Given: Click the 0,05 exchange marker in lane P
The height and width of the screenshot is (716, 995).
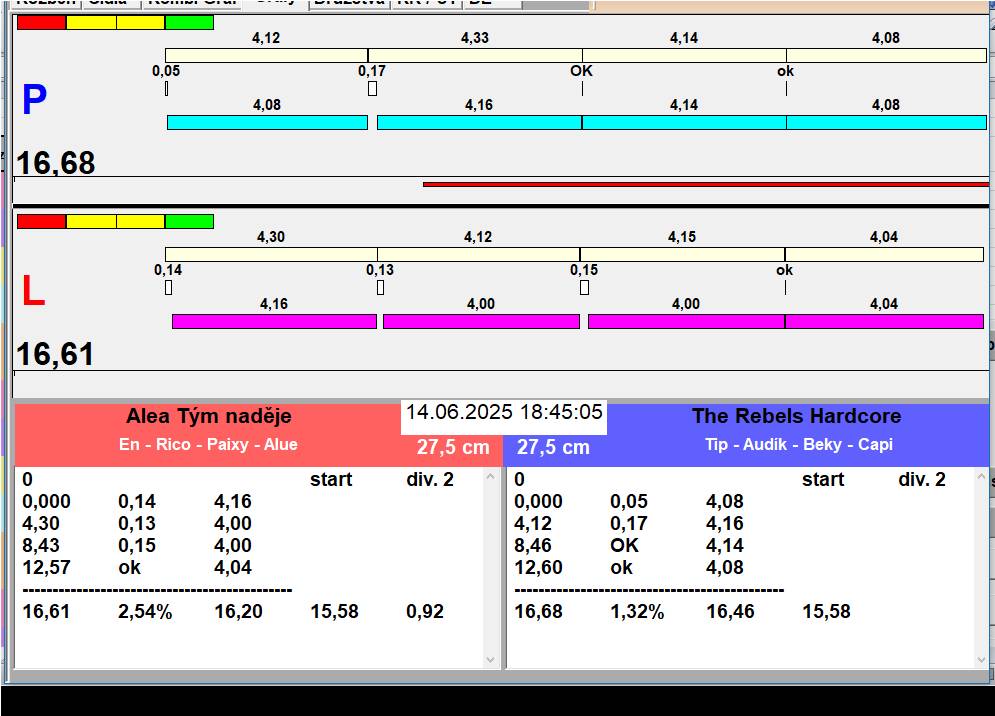Looking at the screenshot, I should 166,88.
